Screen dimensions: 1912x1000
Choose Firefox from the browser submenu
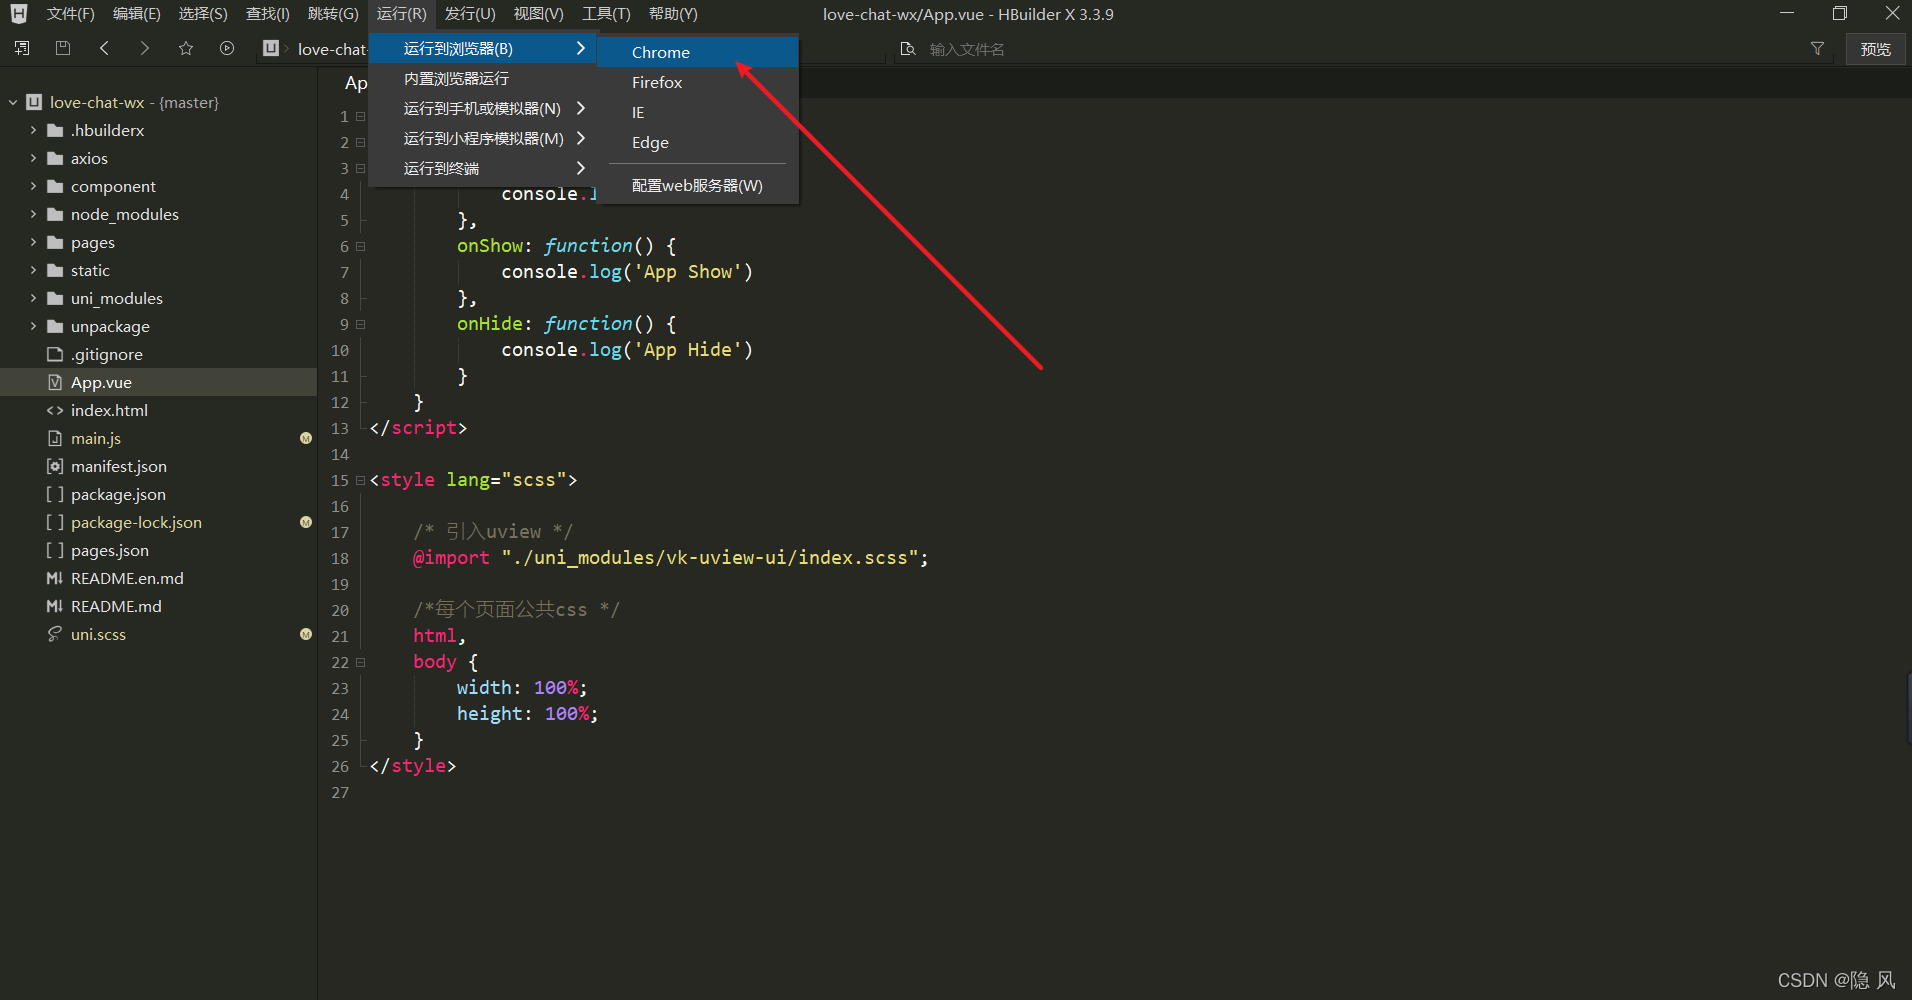(x=698, y=82)
